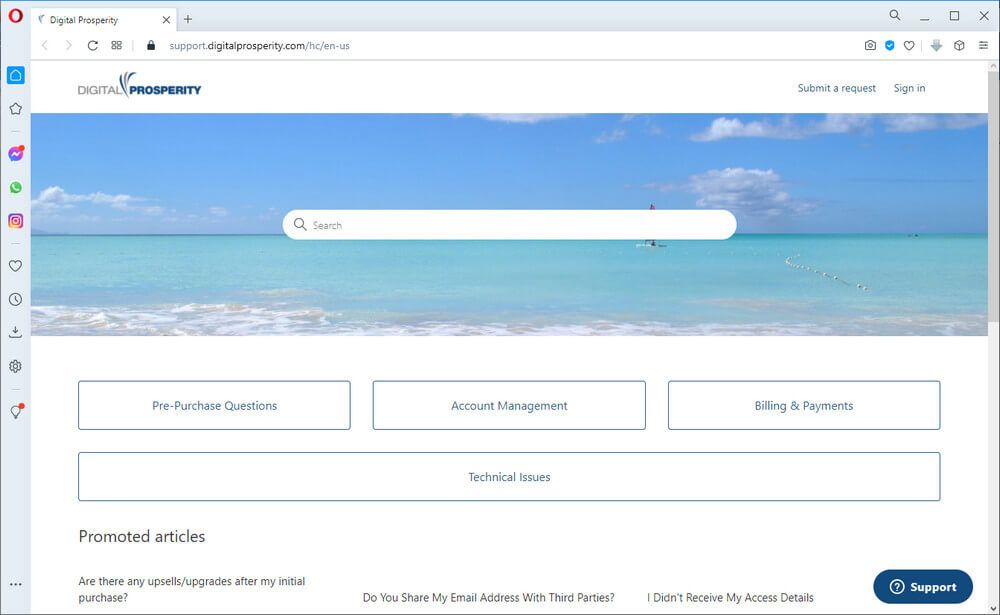This screenshot has width=1000, height=615.
Task: Open sidebar setup three-dots menu
Action: pyautogui.click(x=15, y=584)
